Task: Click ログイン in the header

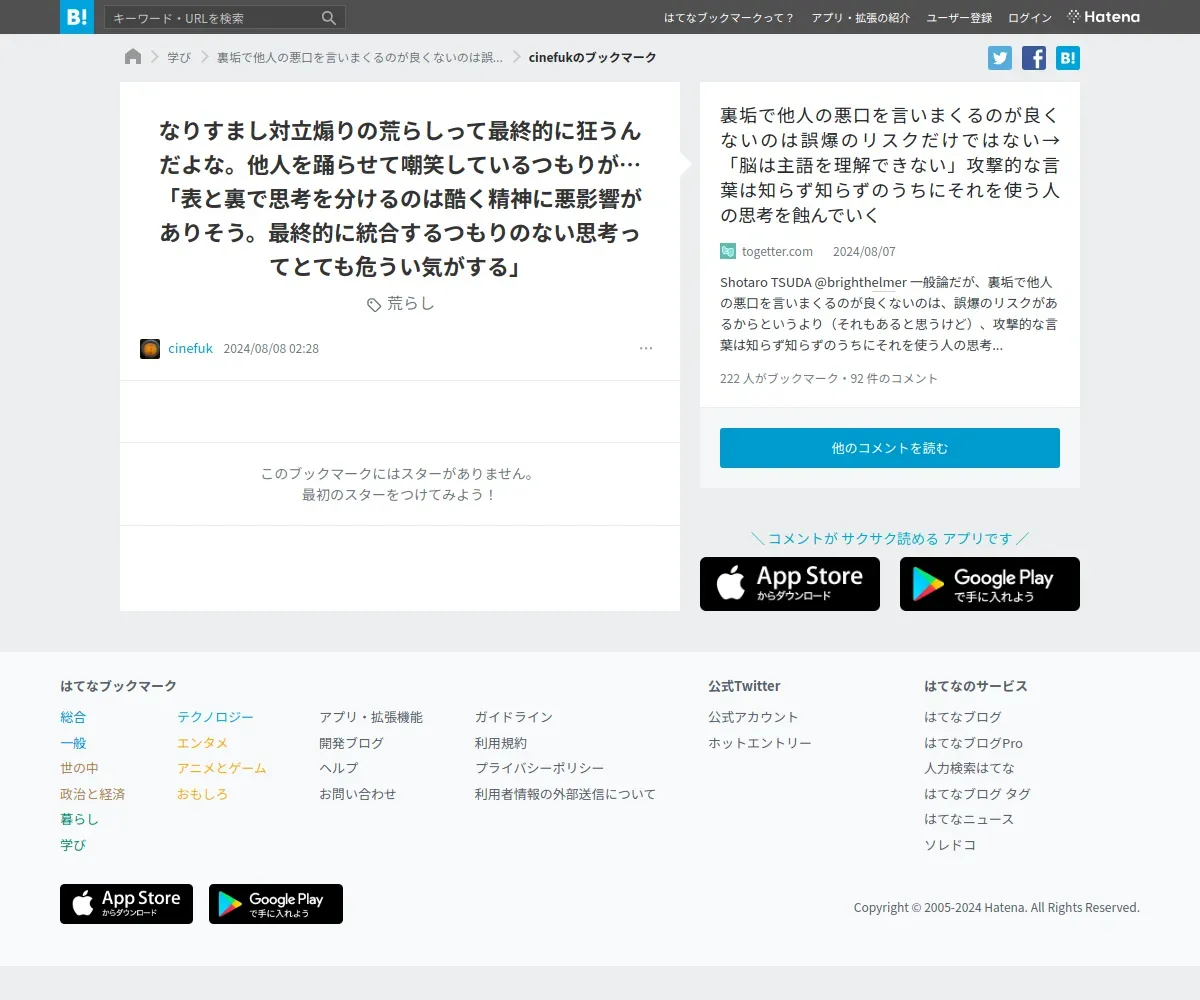Action: click(x=1030, y=18)
